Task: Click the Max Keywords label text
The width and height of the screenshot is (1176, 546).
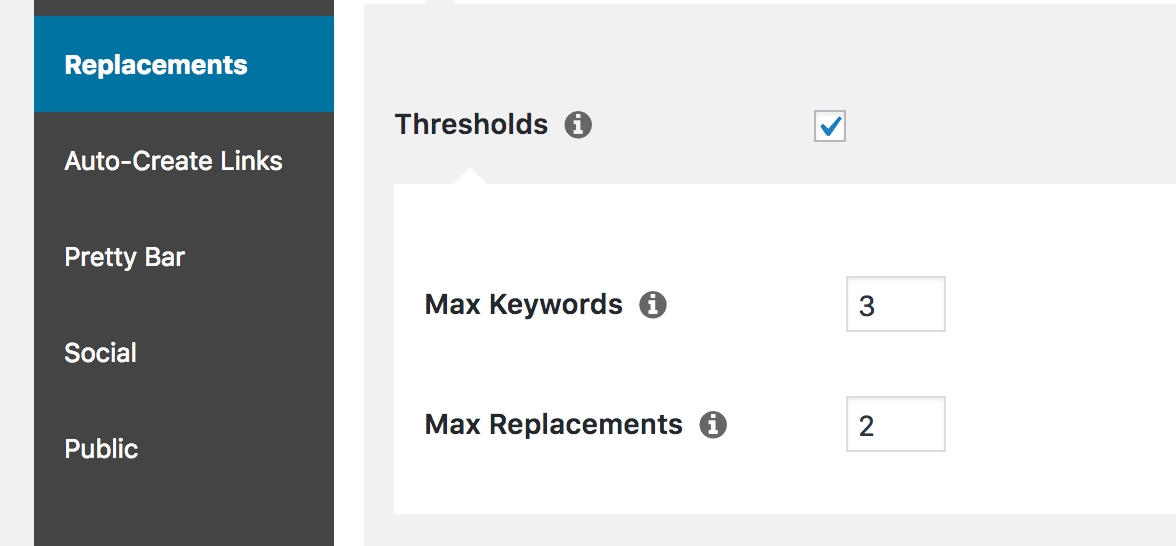Action: tap(523, 304)
